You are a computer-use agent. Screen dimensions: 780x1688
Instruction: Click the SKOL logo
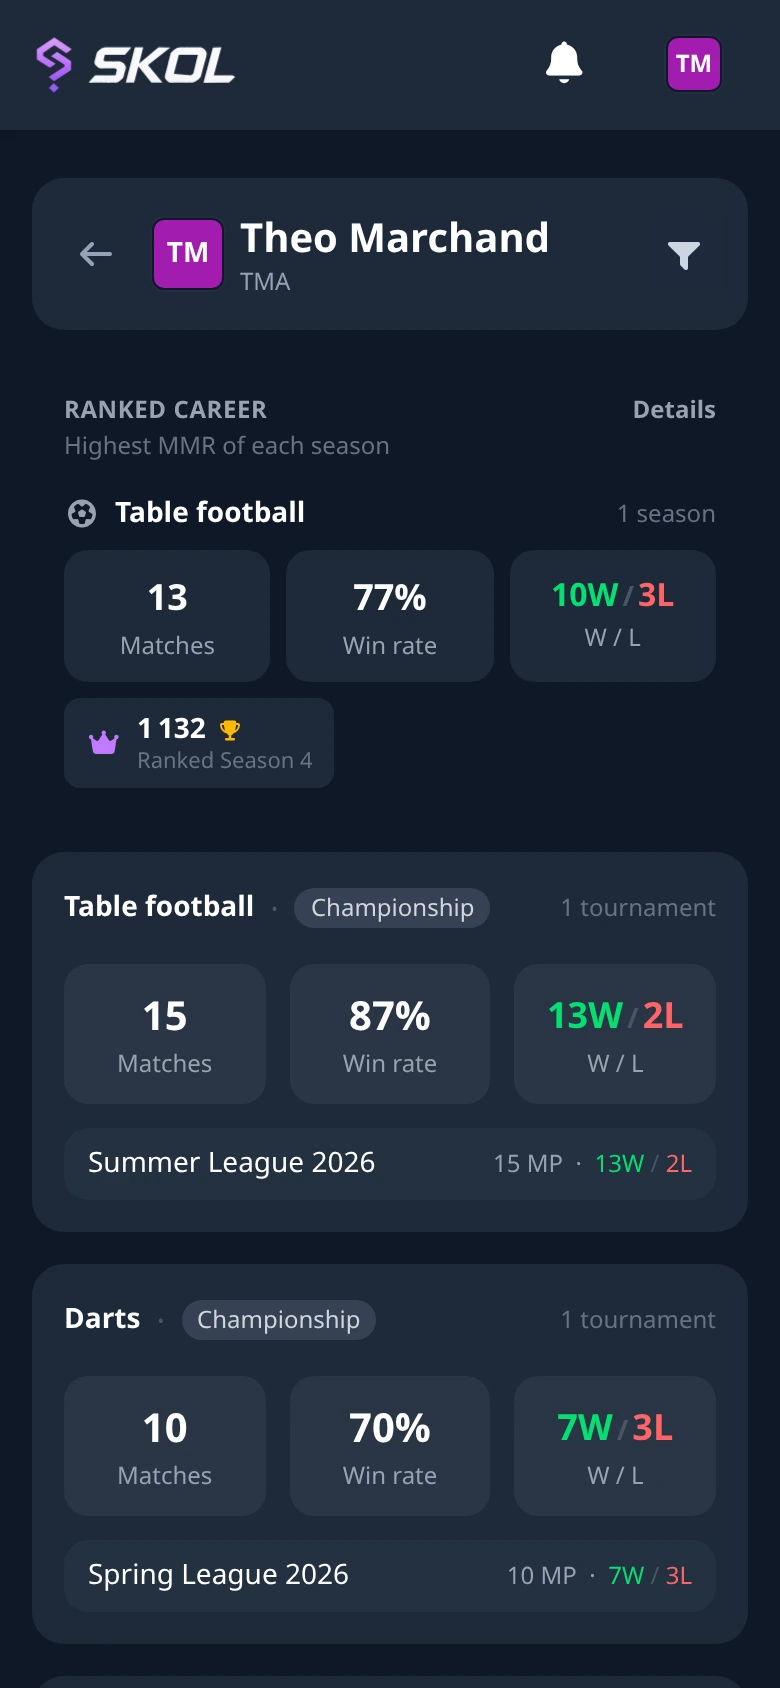135,65
